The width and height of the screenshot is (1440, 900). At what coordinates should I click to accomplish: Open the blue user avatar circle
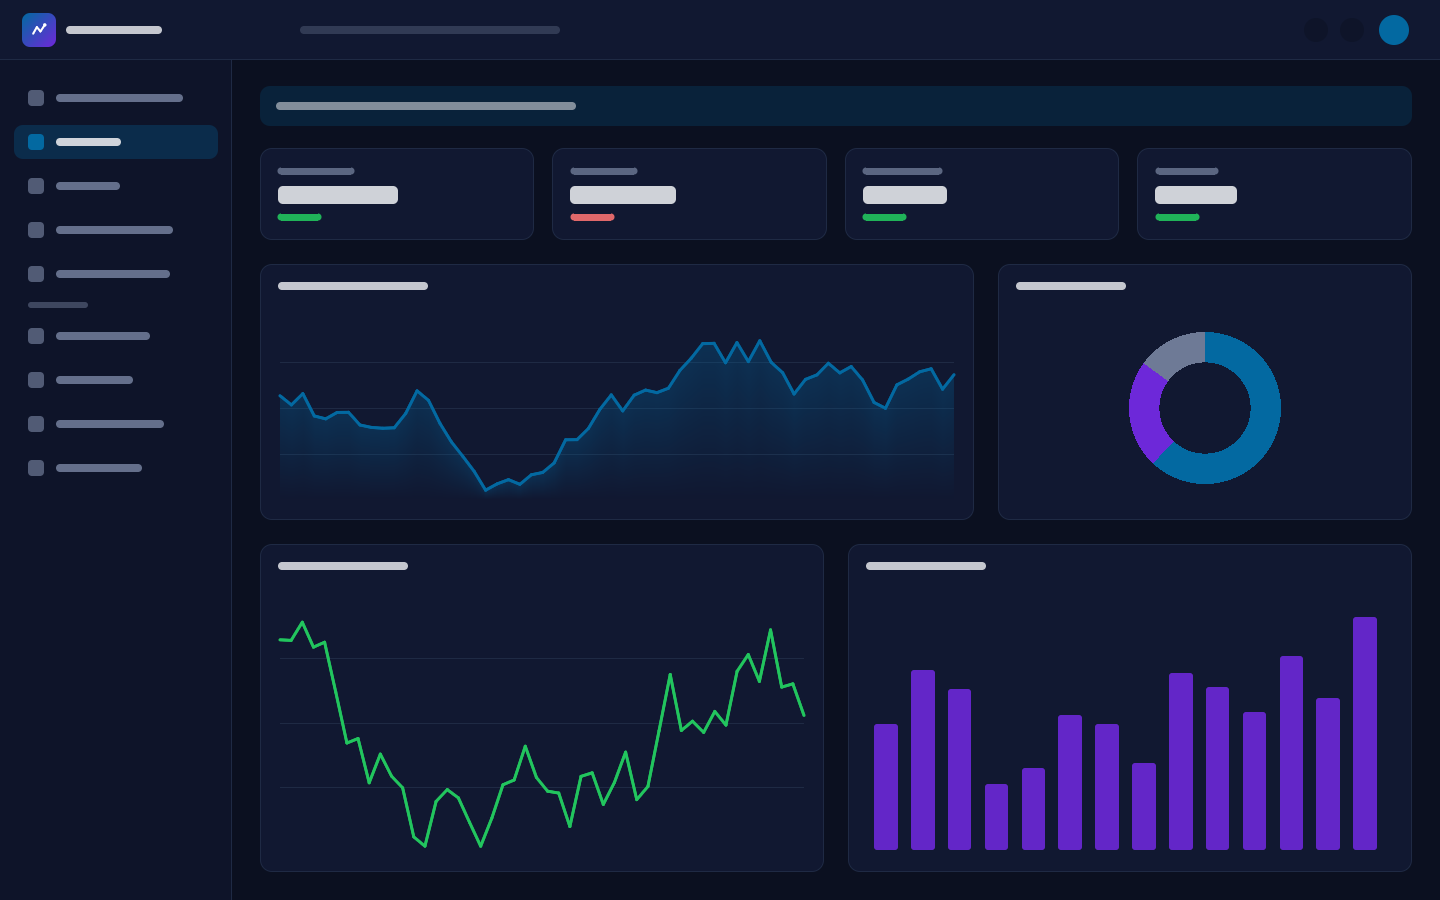pos(1394,30)
